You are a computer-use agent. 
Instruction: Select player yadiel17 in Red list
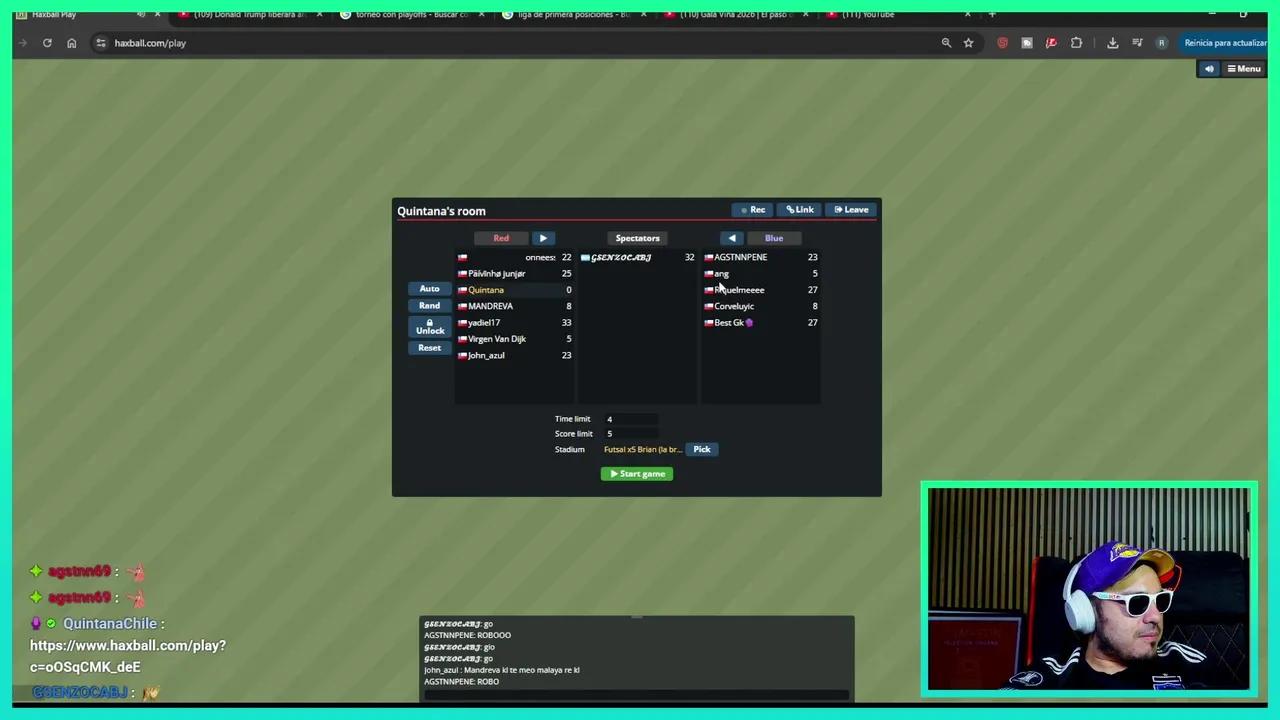pyautogui.click(x=484, y=323)
